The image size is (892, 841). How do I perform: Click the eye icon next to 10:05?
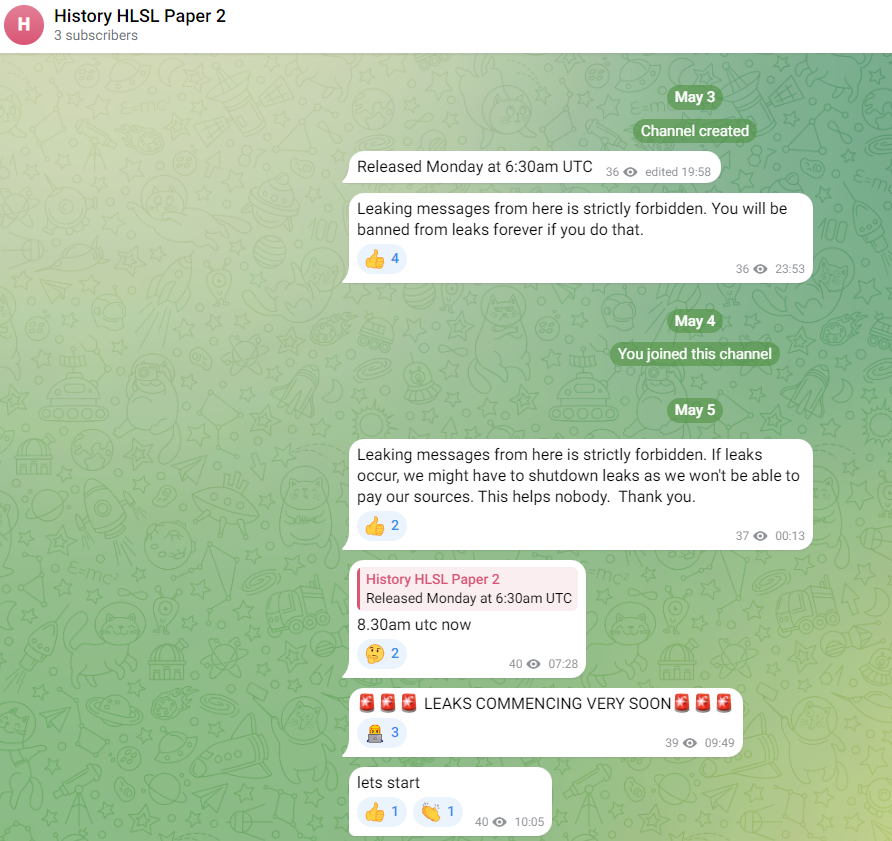click(x=499, y=822)
